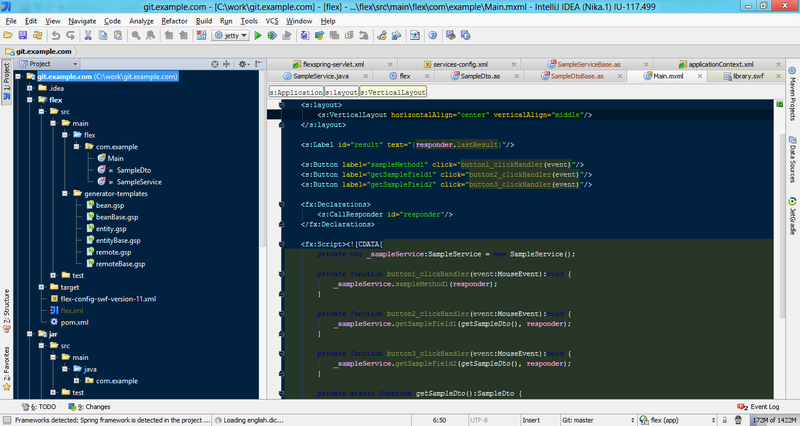Screen dimensions: 800x426
Task: Click the Update Project VCS icon
Action: click(305, 35)
